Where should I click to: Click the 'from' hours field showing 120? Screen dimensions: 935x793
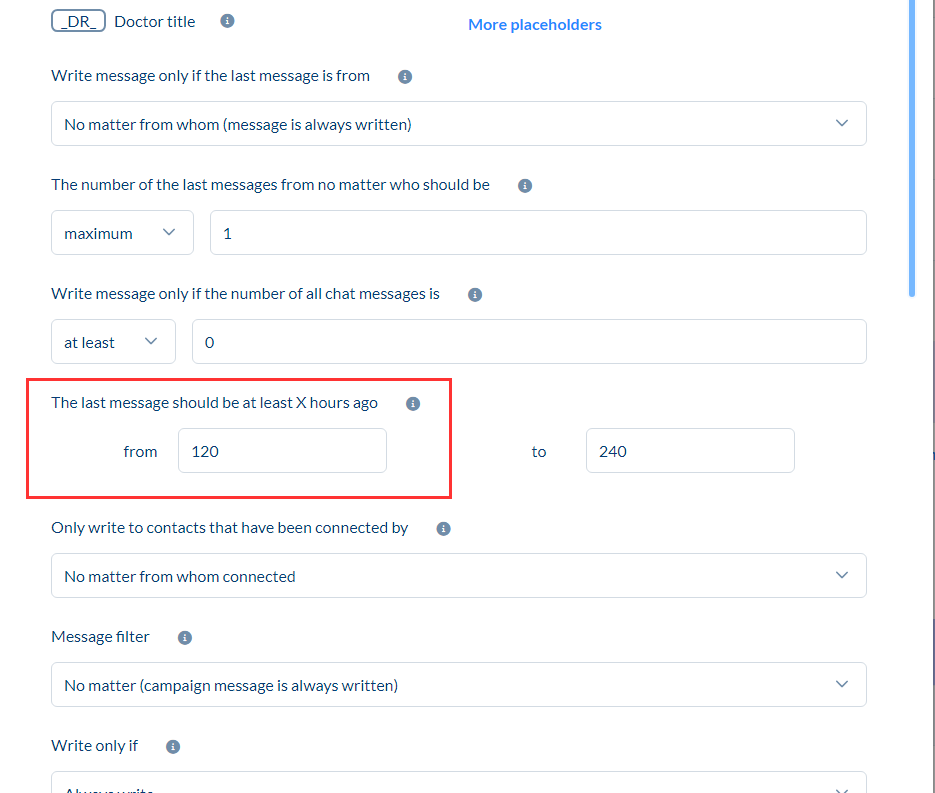[282, 451]
